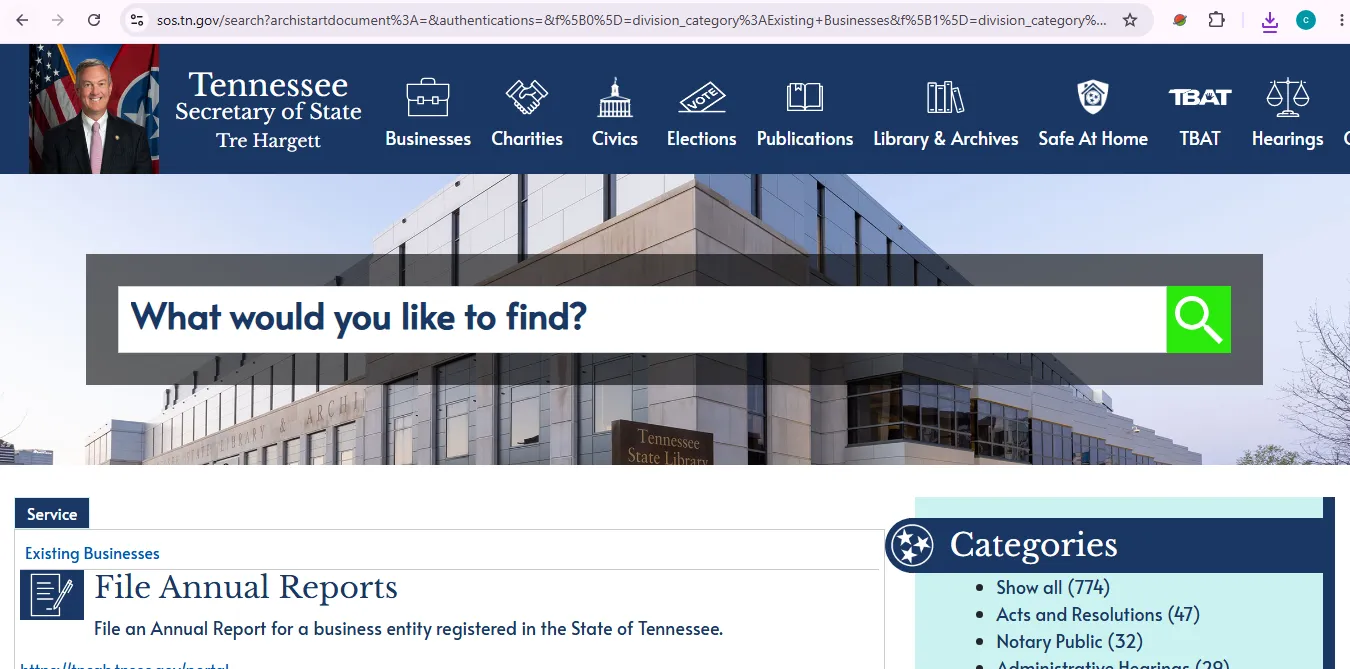Open the Safe At Home menu label
This screenshot has width=1350, height=669.
coord(1093,139)
